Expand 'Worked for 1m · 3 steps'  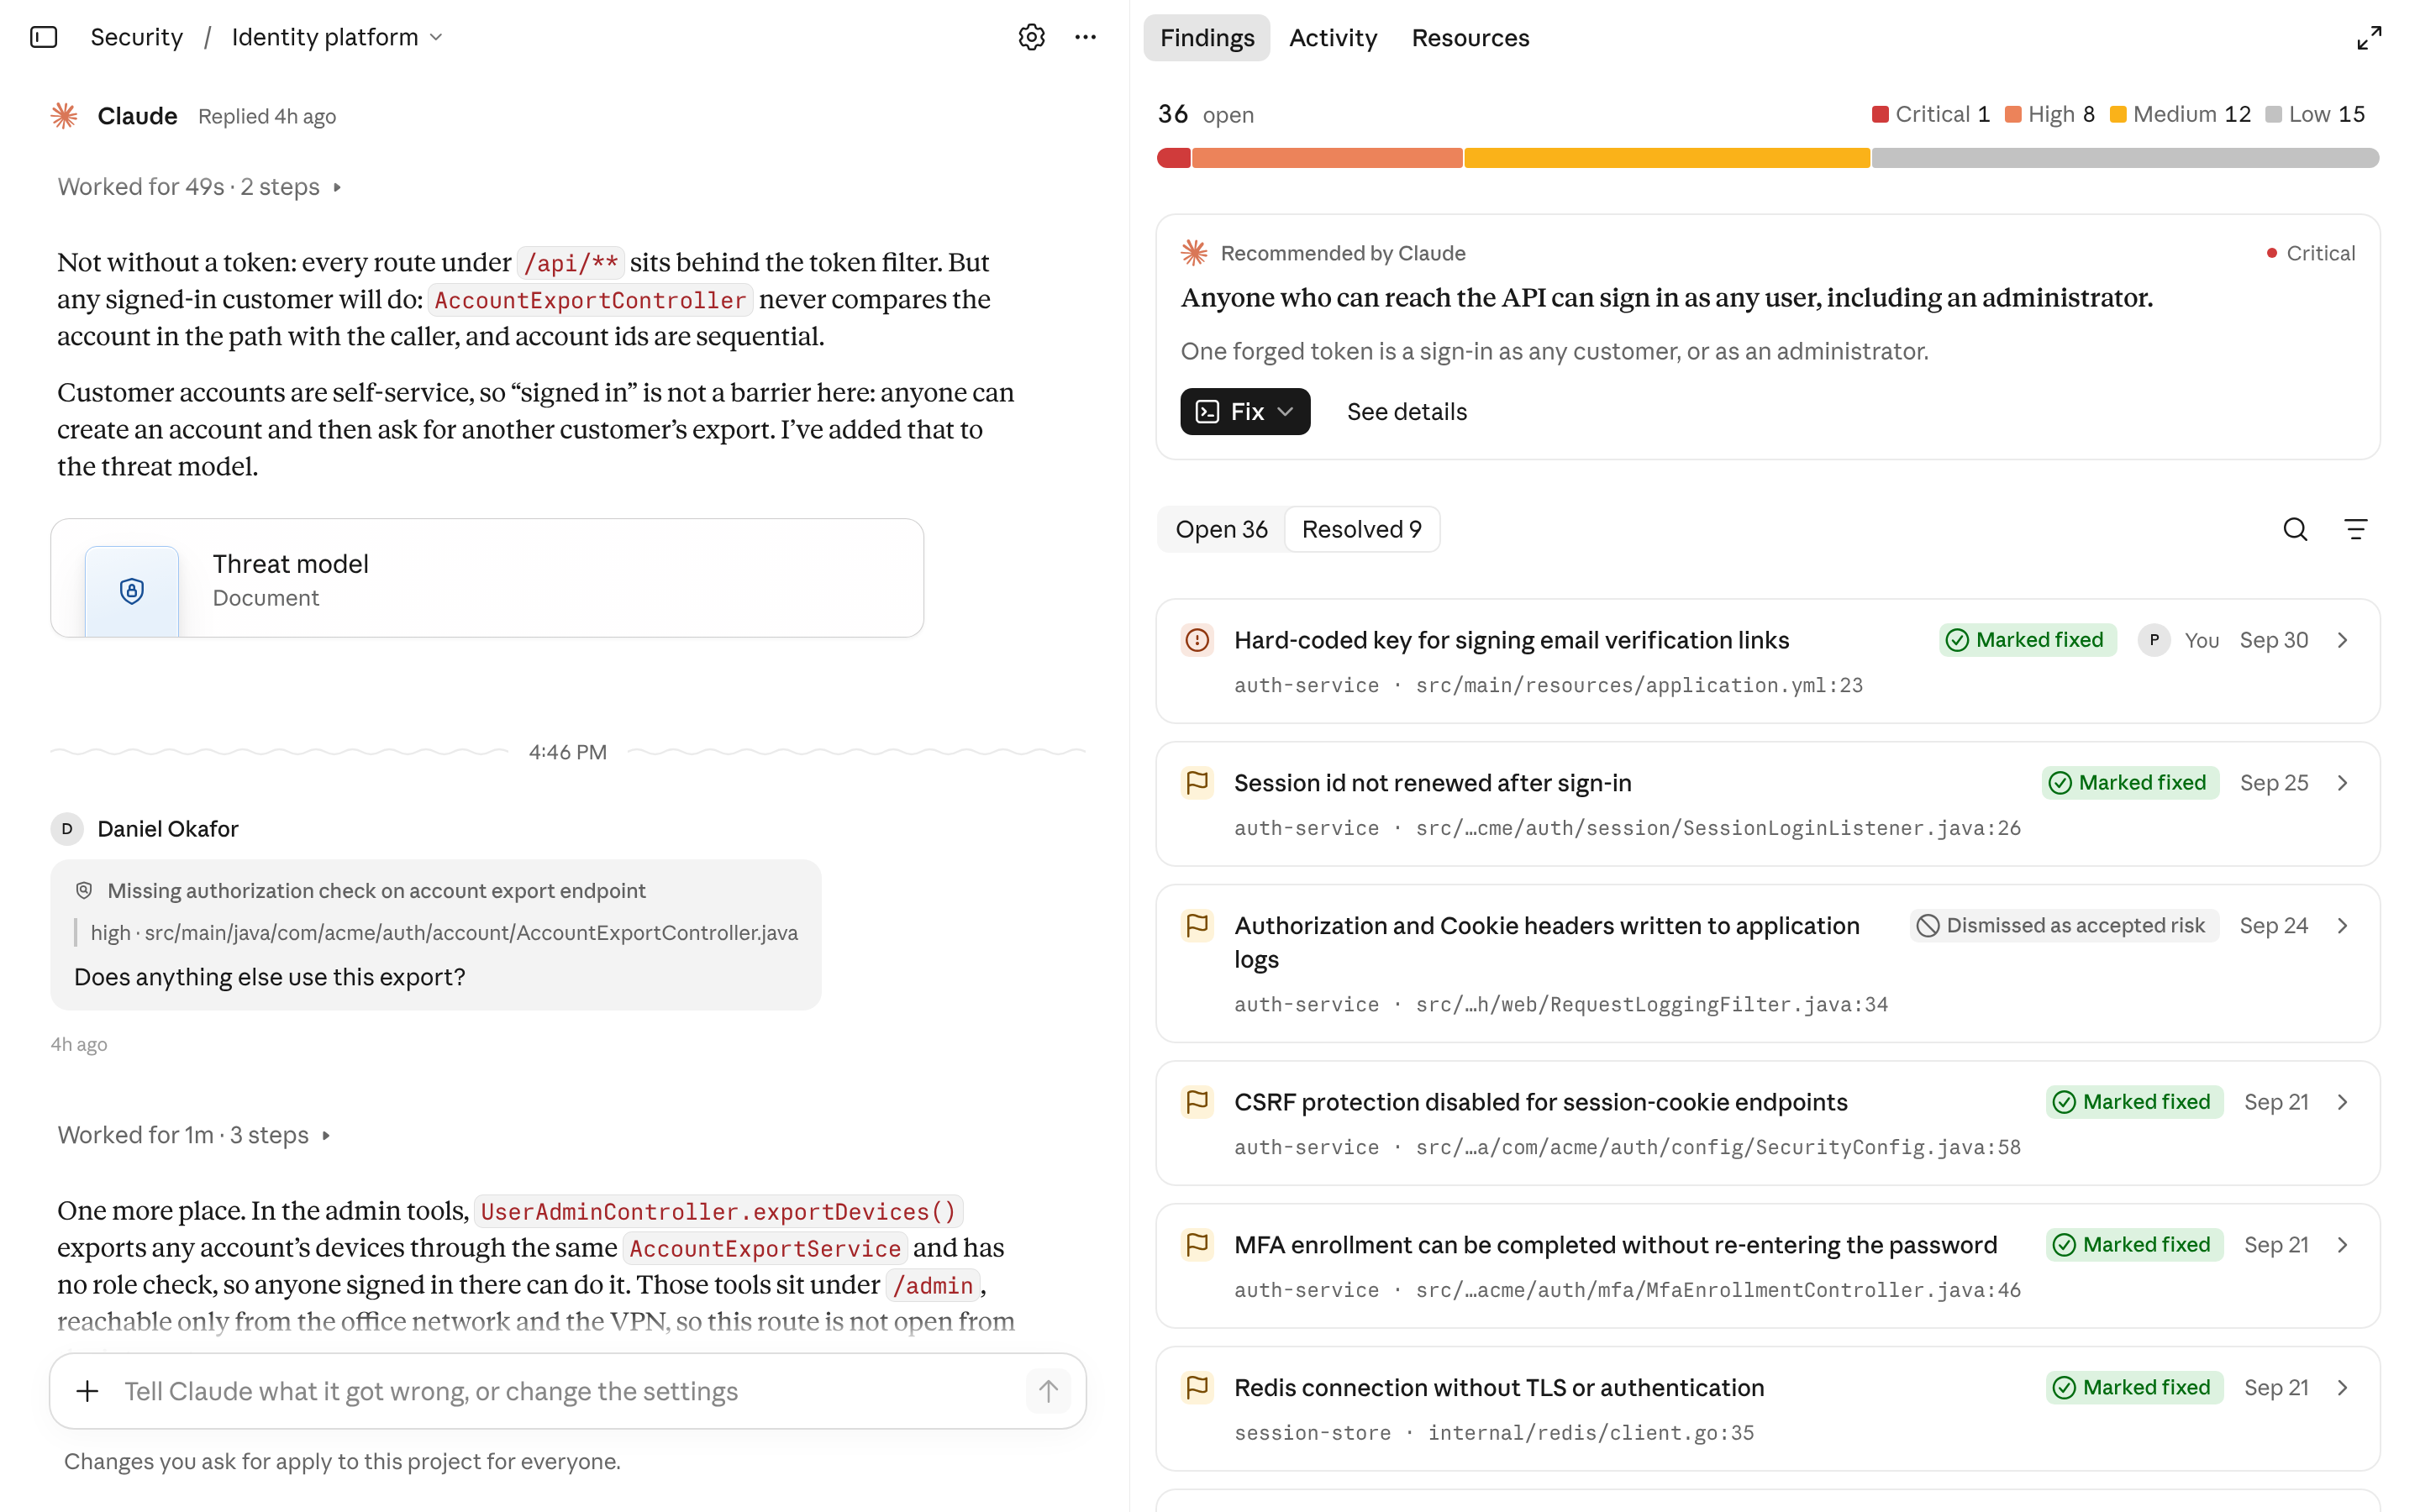(194, 1135)
